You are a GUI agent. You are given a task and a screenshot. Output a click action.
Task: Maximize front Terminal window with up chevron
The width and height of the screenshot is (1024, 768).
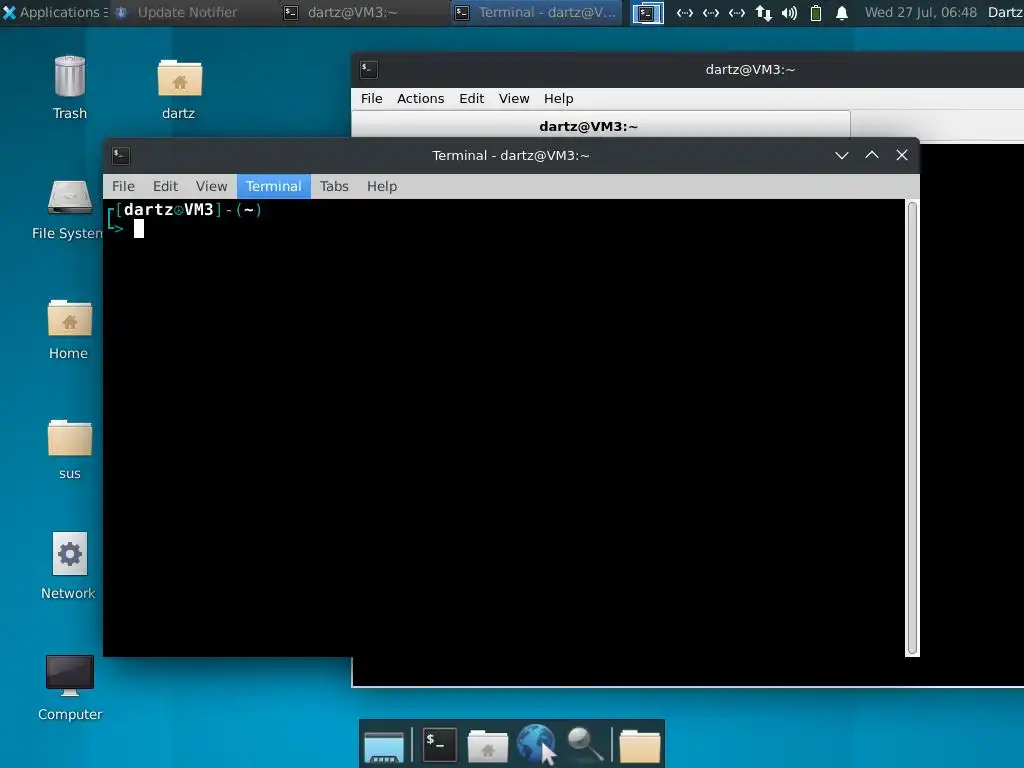[x=872, y=155]
